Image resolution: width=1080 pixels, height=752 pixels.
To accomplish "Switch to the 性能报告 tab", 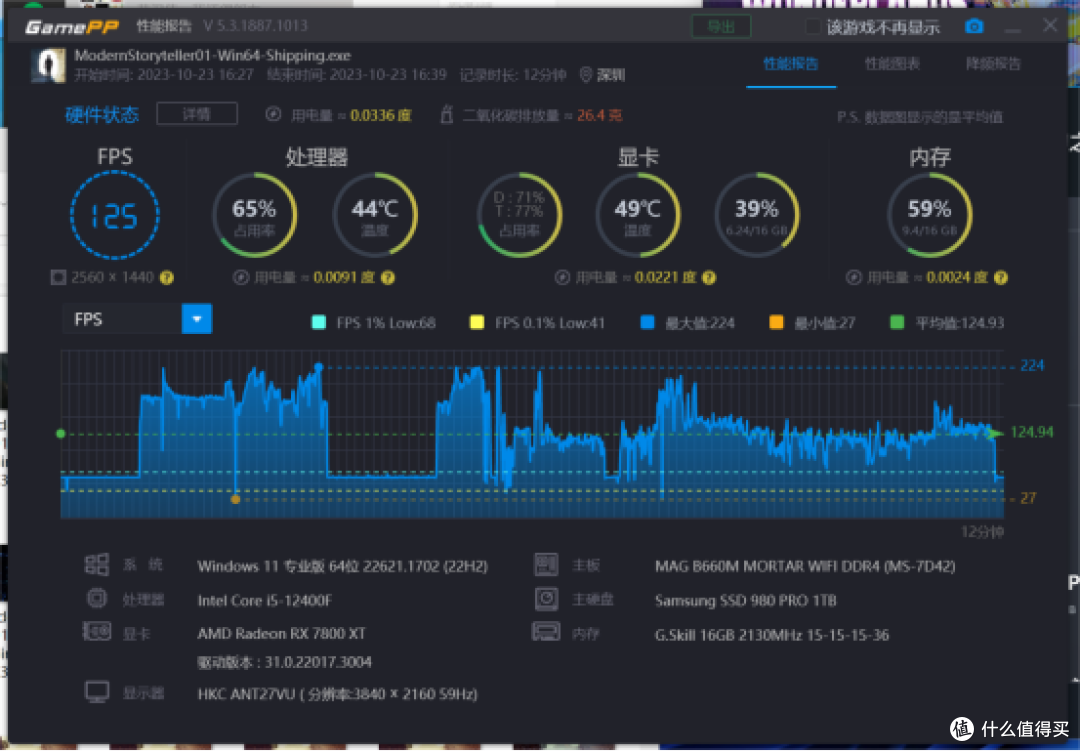I will 791,64.
